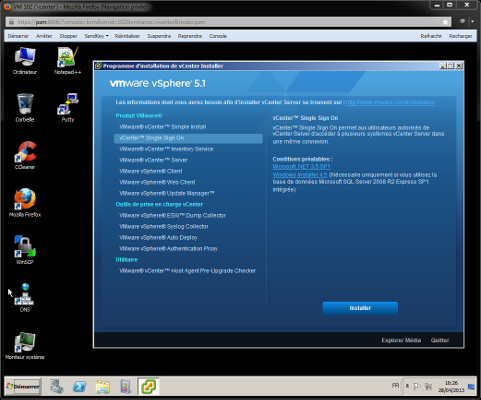
Task: Click the network tray icon
Action: 428,386
